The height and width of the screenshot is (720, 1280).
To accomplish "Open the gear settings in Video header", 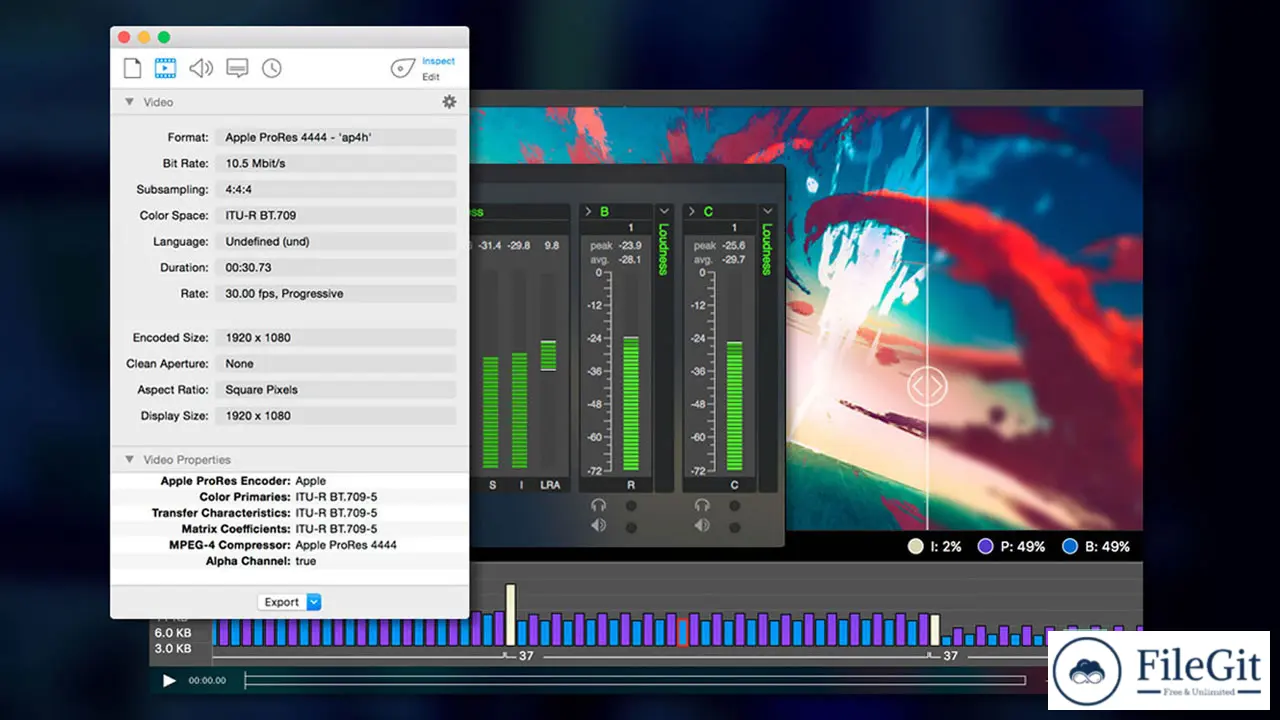I will [449, 102].
